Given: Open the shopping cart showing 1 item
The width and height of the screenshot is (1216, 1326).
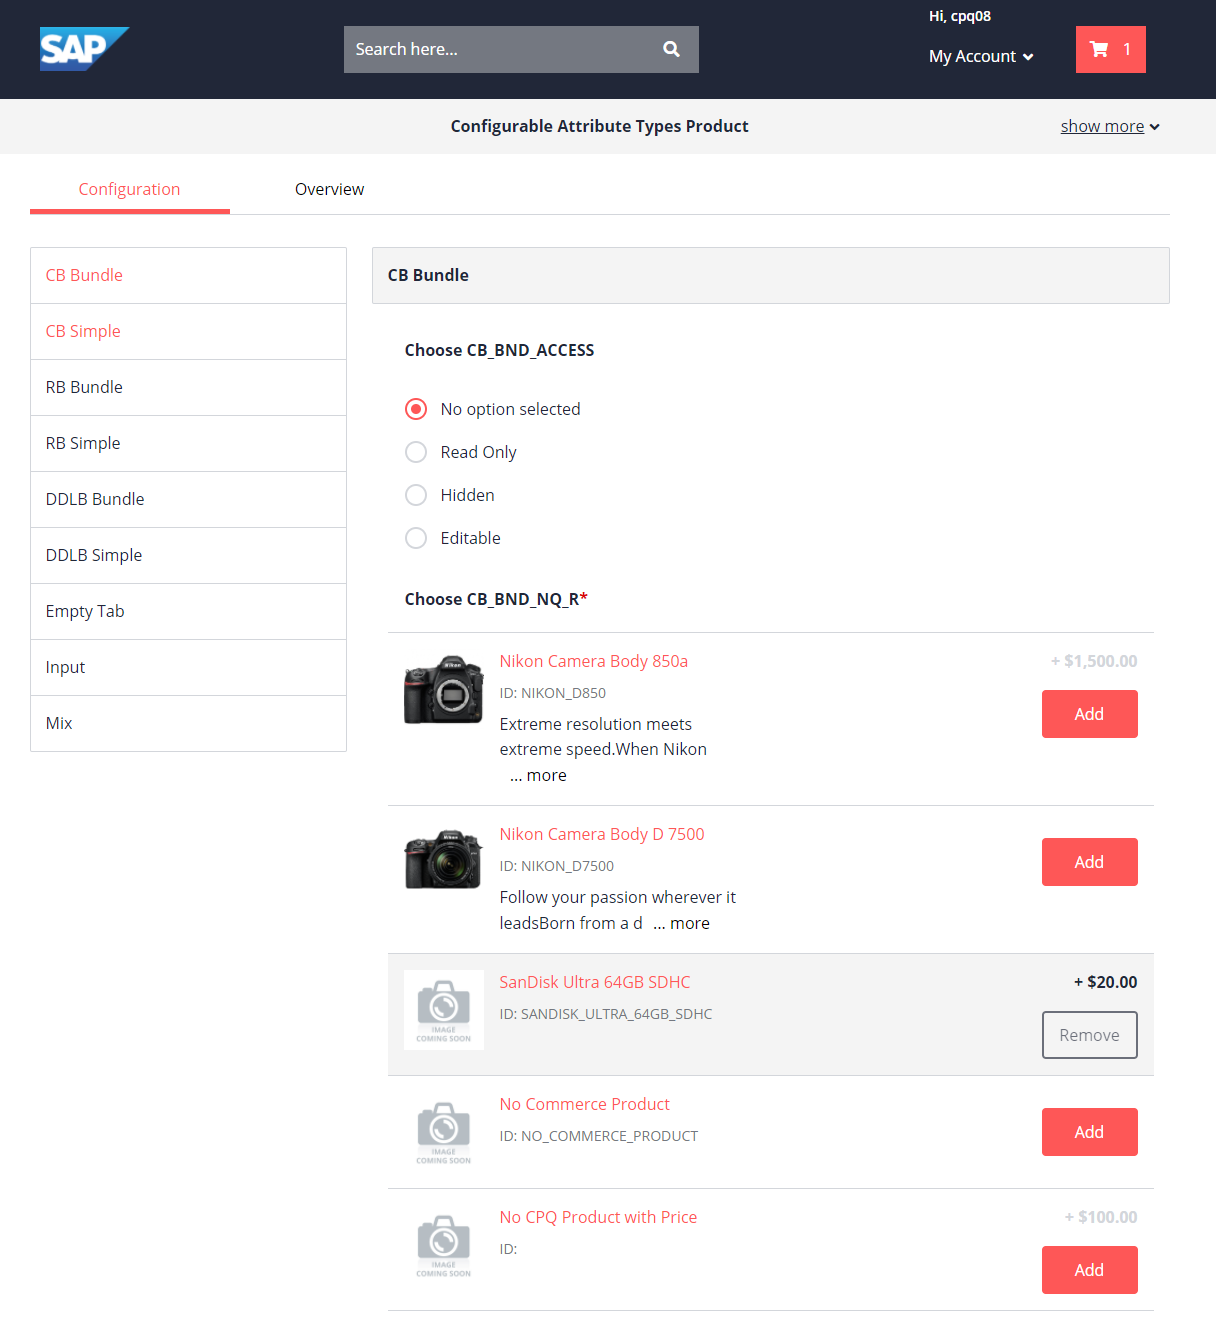Looking at the screenshot, I should (1110, 49).
